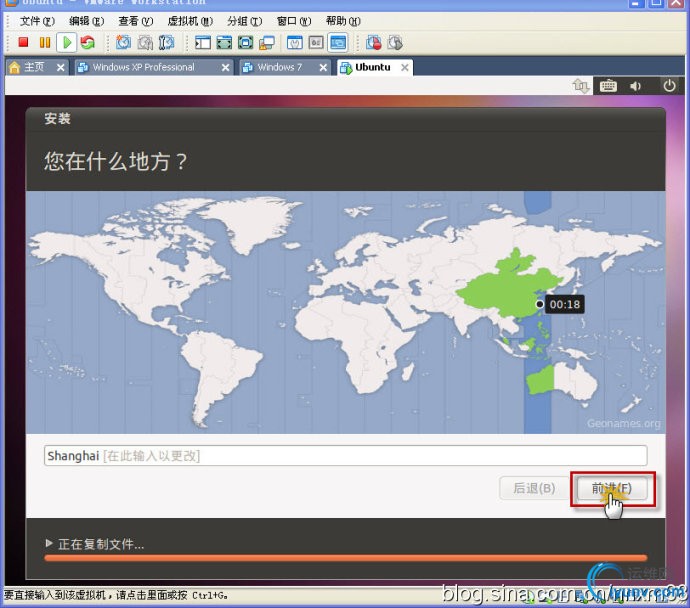The width and height of the screenshot is (690, 608).
Task: Click the Suspend (pause) toolbar icon
Action: (x=45, y=42)
